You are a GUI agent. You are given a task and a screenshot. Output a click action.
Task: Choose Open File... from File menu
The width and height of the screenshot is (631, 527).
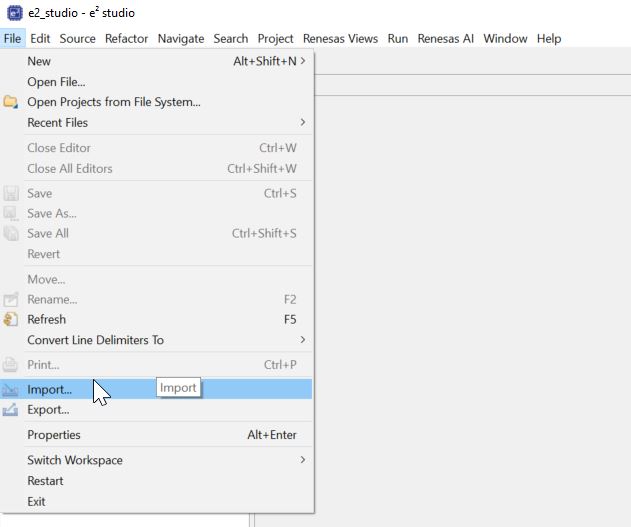click(x=156, y=82)
